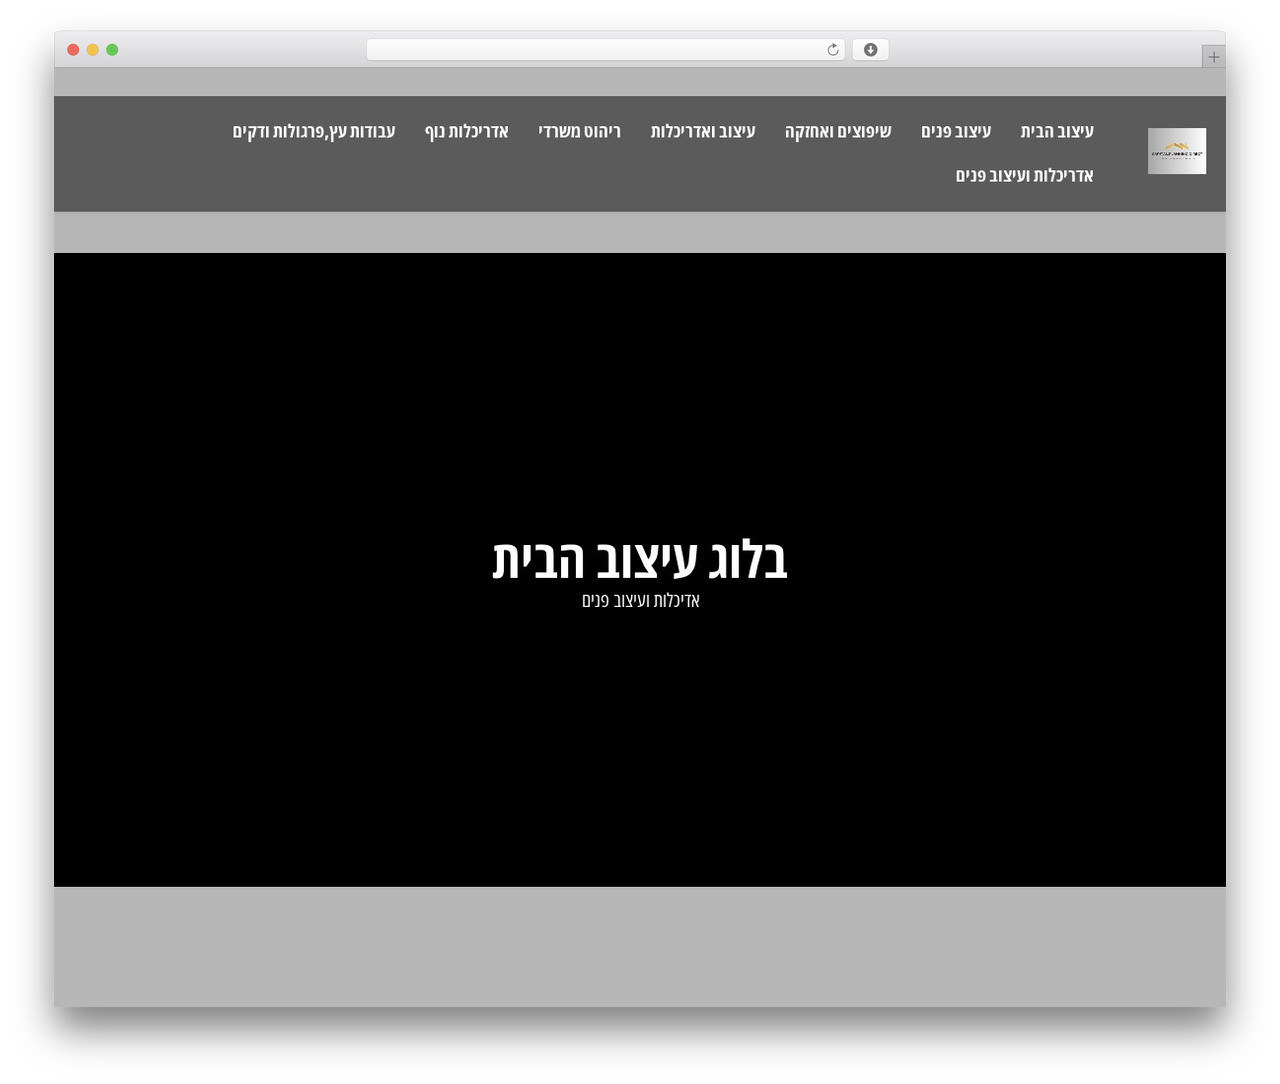Click the אדיכלות ועיצוב פנים subtitle text
Screen dimensions: 1280x1084
(641, 600)
